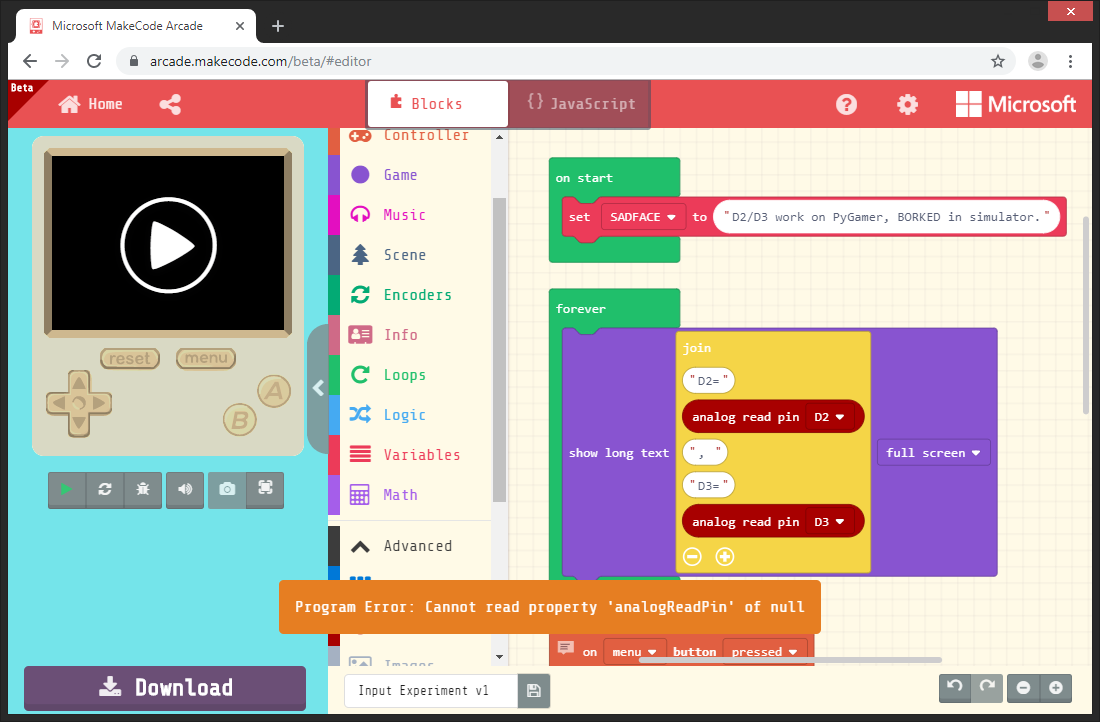Open a new browser tab

(278, 26)
